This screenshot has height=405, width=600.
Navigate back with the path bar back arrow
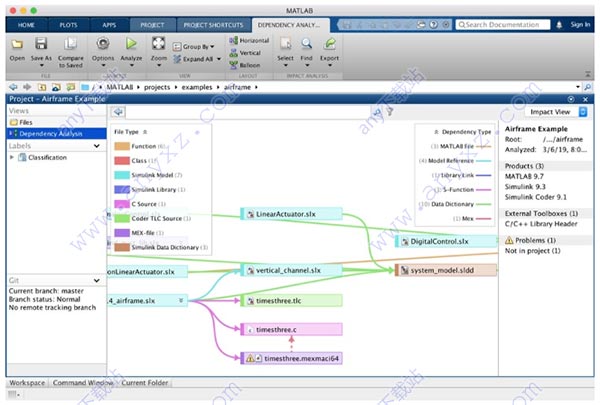pos(13,87)
